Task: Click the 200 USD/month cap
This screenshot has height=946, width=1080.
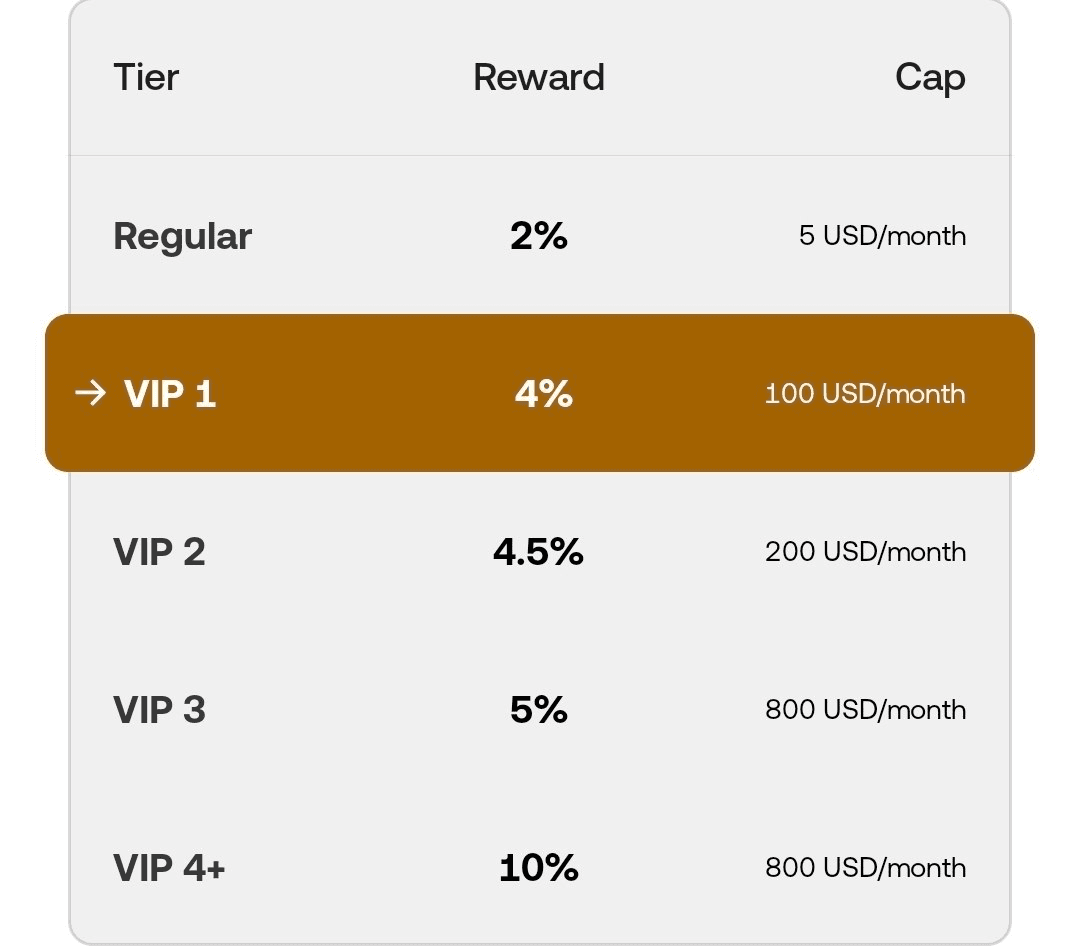Action: 865,552
